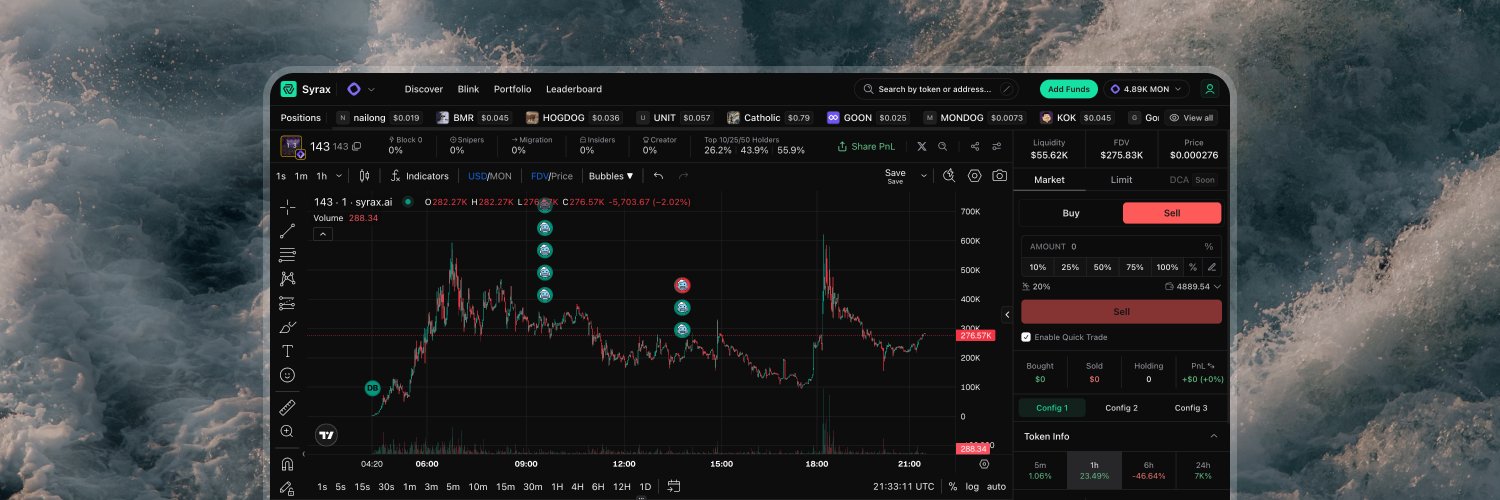Open the emoji icons tool
Viewport: 1500px width, 500px height.
[x=288, y=375]
